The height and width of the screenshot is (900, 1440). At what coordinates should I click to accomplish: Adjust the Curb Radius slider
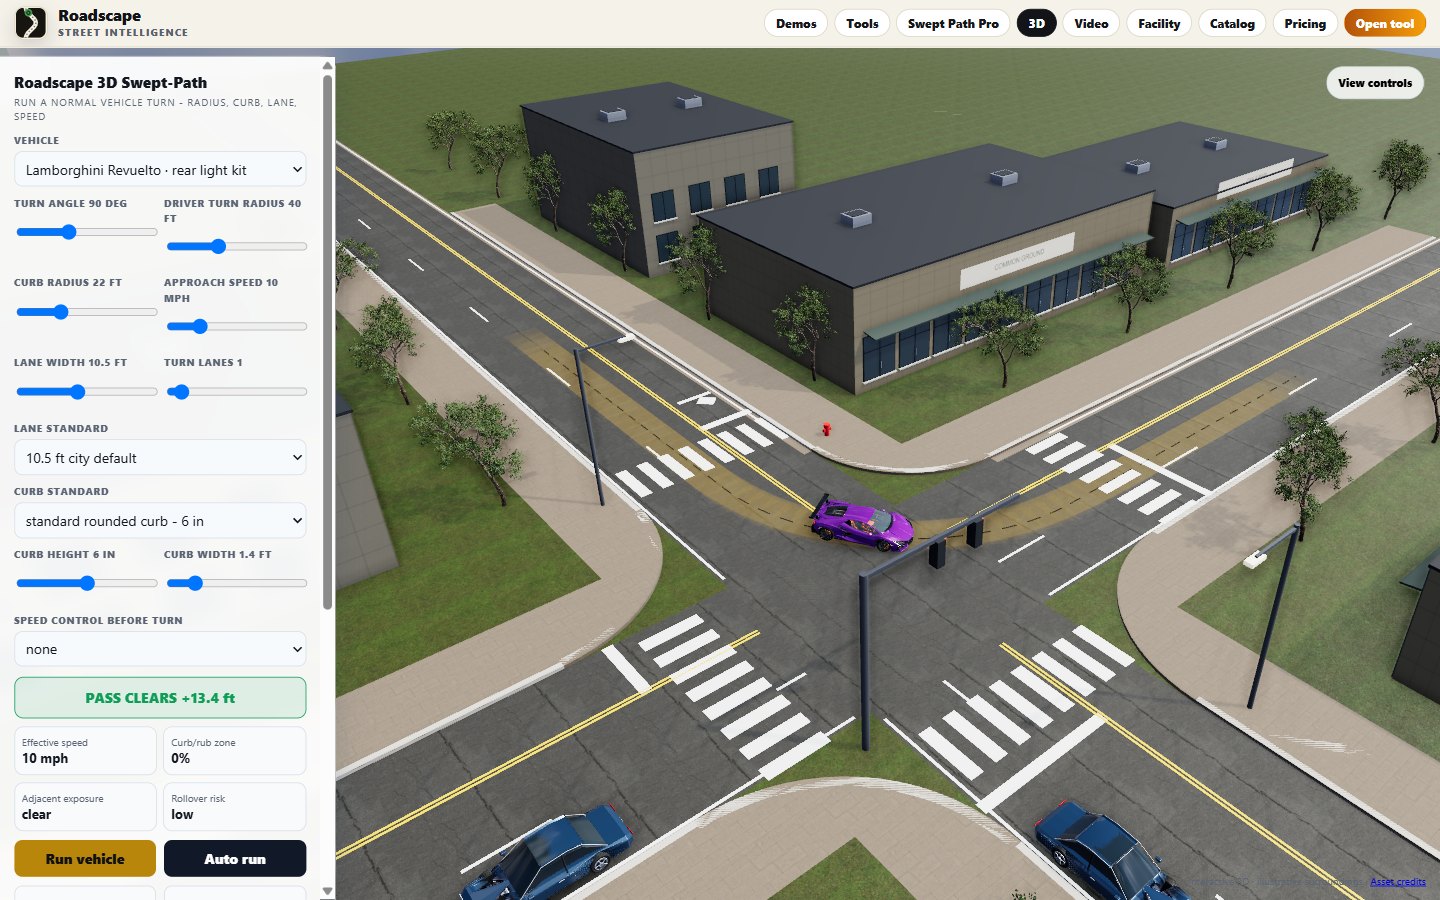tap(86, 312)
